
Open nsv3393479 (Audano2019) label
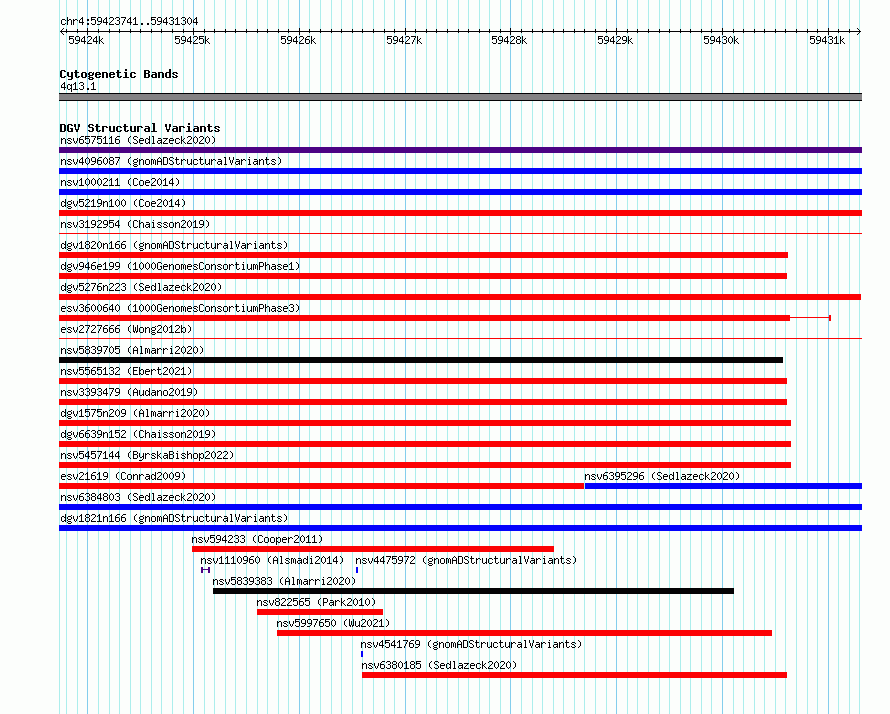129,392
